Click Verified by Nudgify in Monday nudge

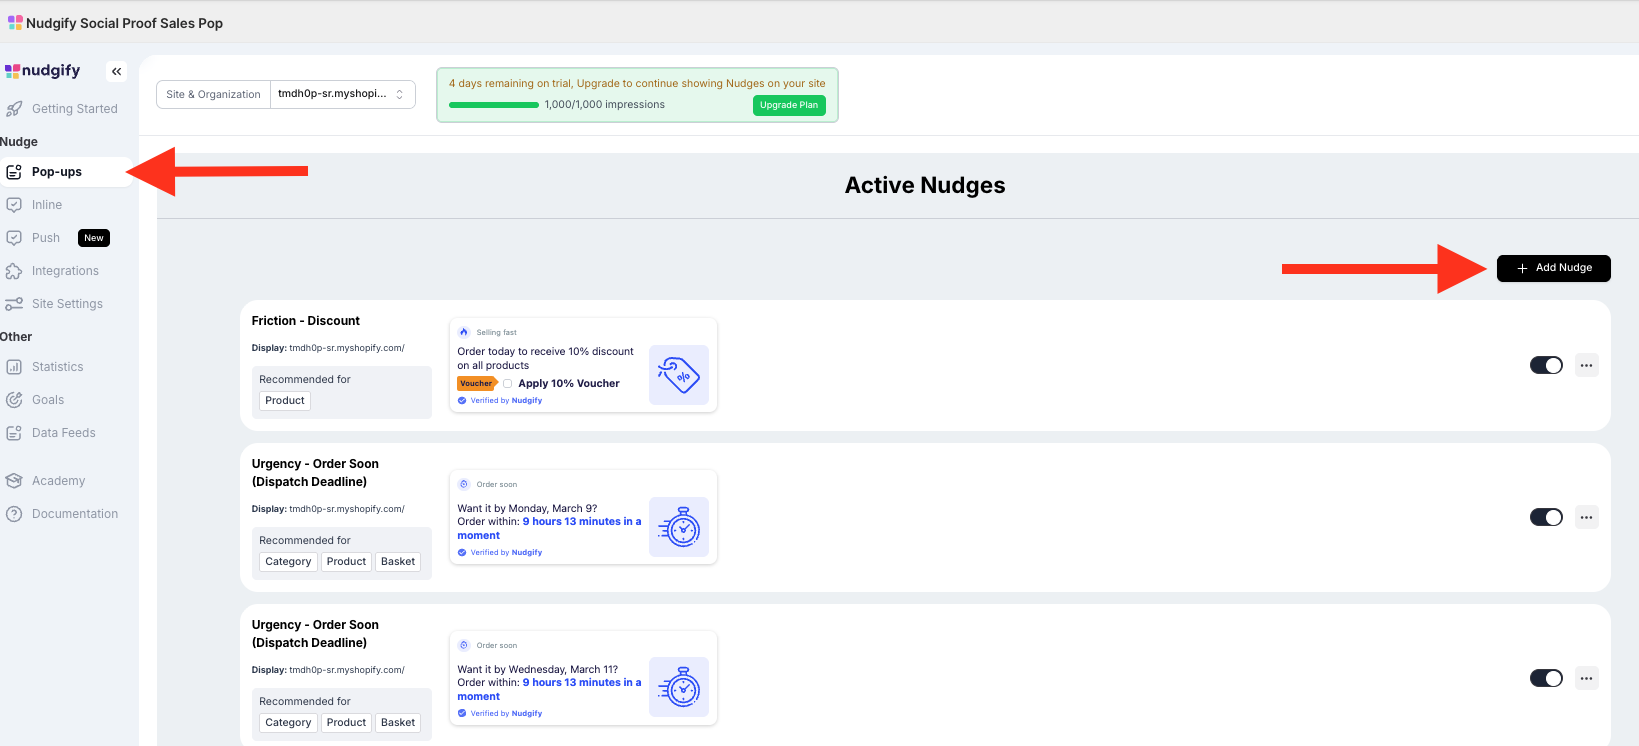(x=500, y=553)
